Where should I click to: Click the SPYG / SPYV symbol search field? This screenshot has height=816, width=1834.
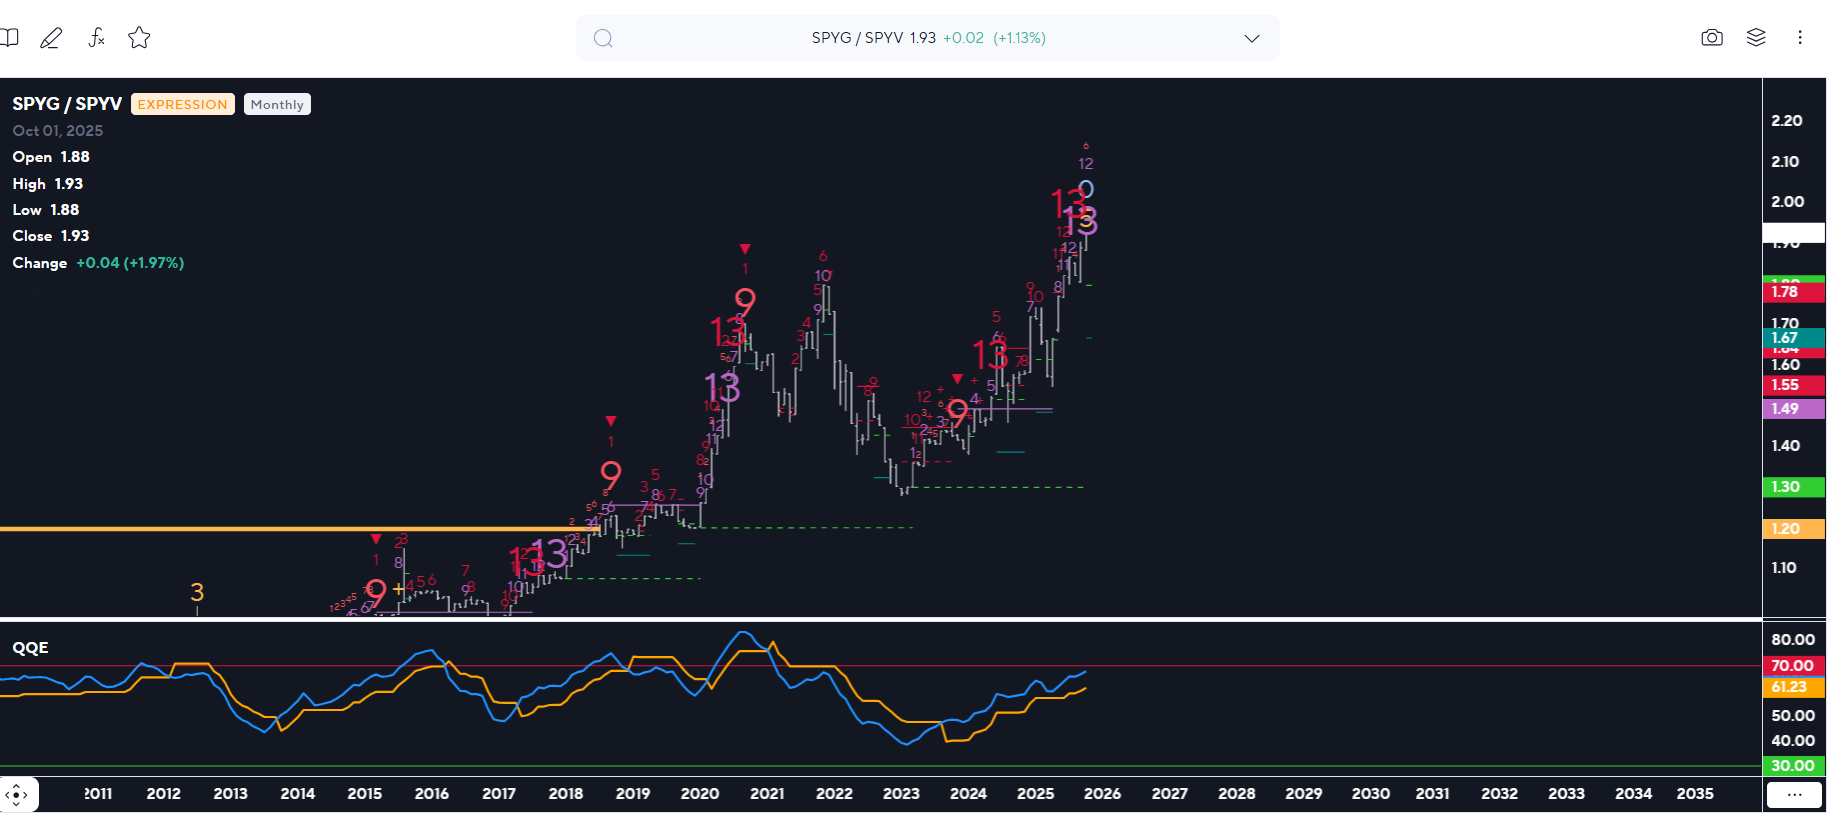927,38
